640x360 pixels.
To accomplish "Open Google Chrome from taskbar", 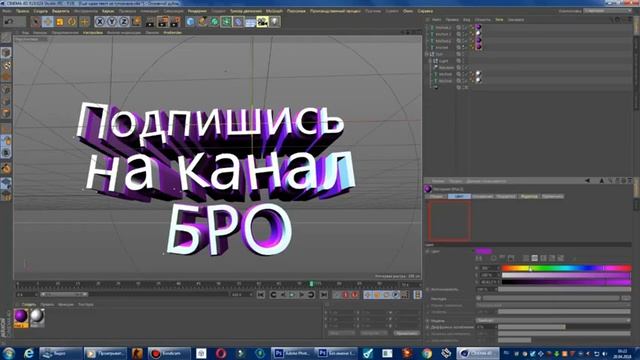I will click(427, 353).
